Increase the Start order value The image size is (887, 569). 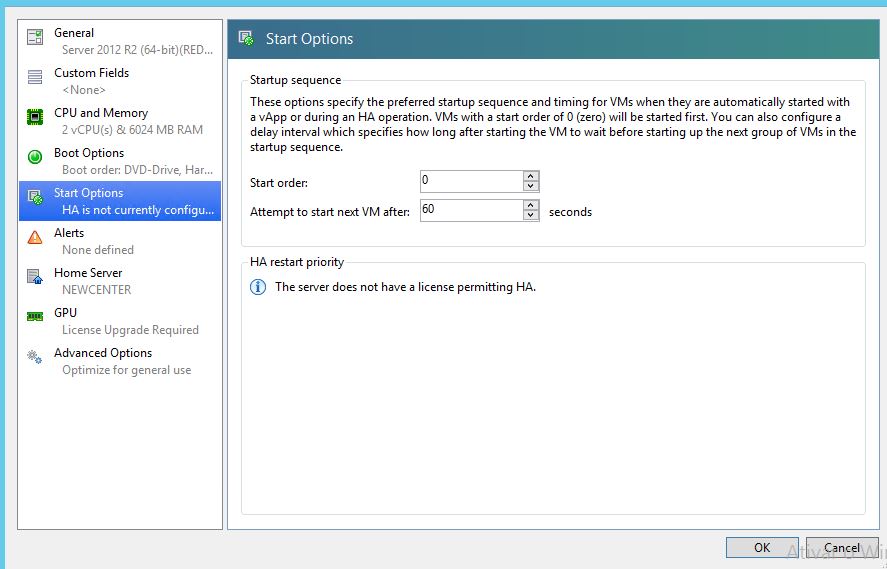[x=531, y=176]
